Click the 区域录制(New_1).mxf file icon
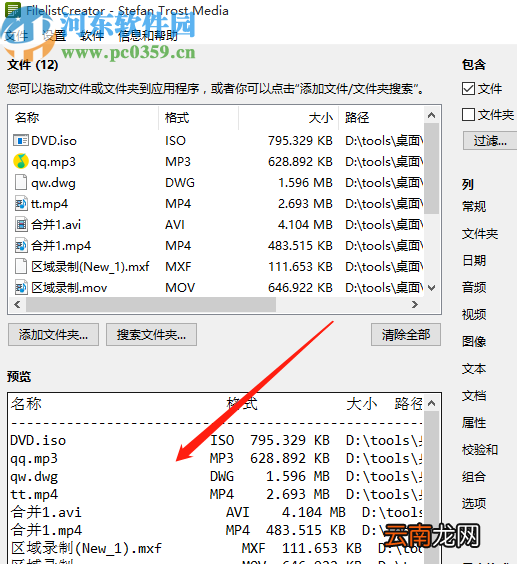The image size is (517, 564). click(21, 267)
